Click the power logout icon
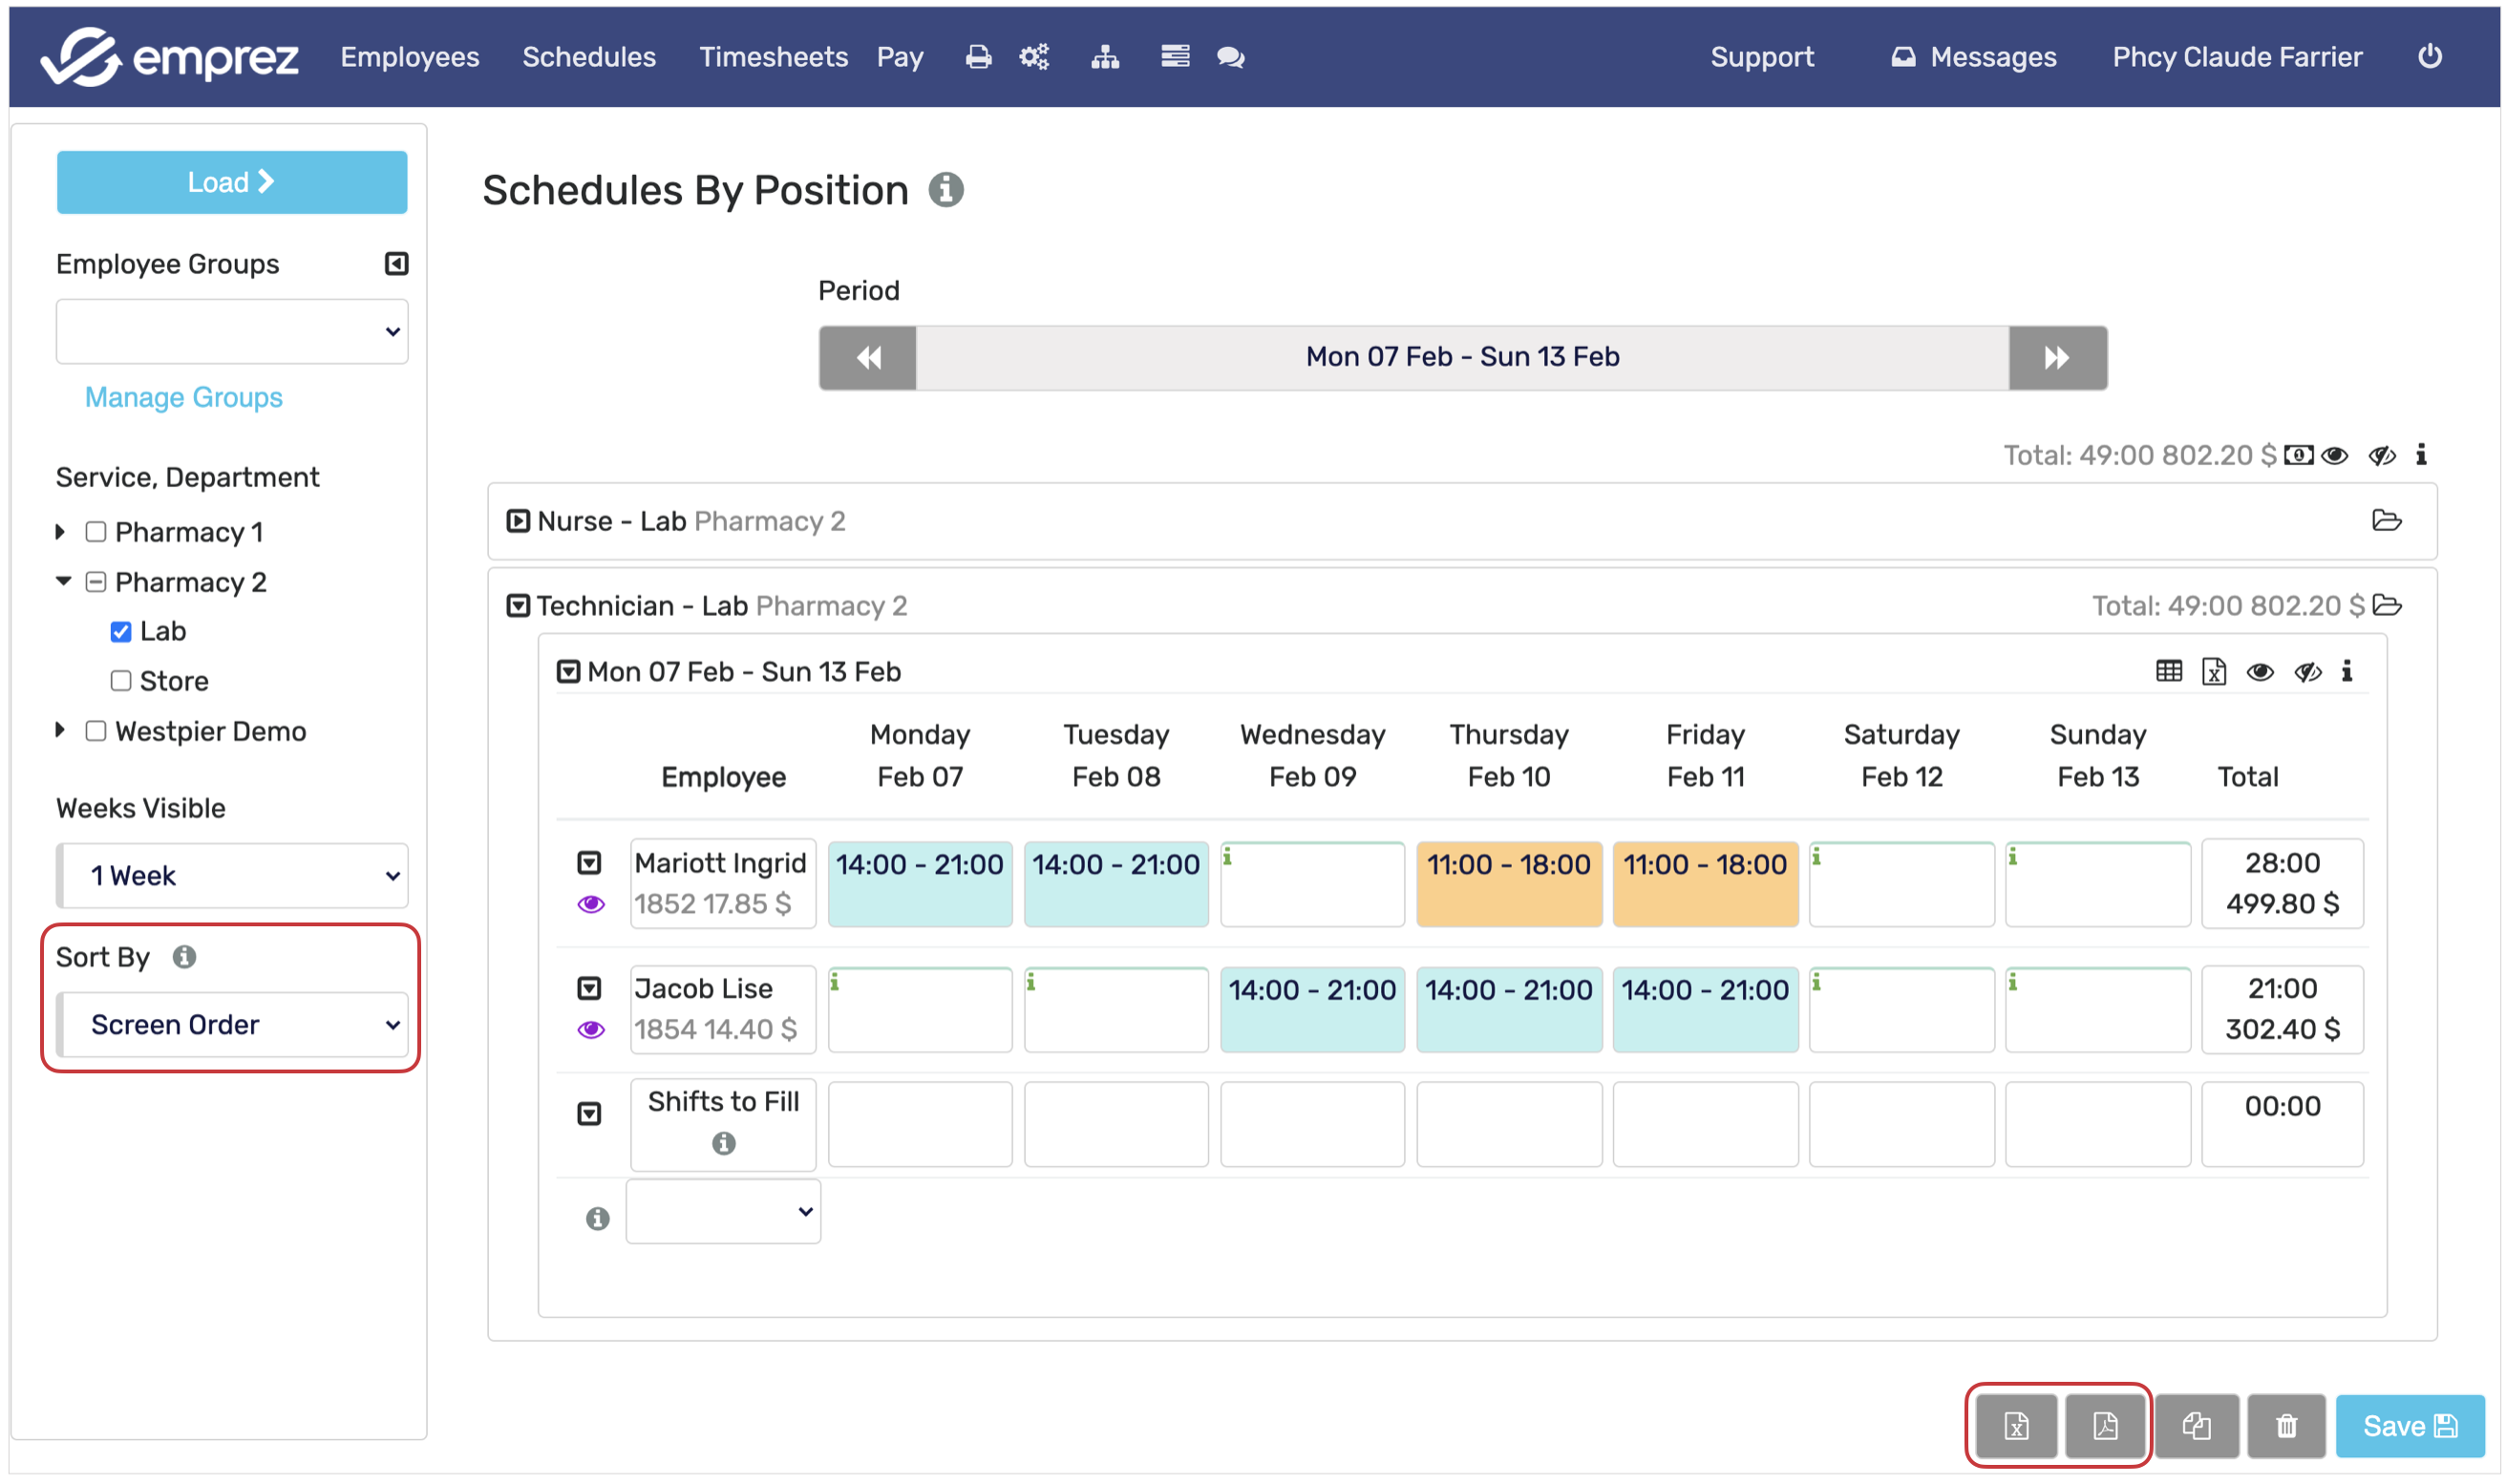The image size is (2506, 1484). click(2429, 56)
